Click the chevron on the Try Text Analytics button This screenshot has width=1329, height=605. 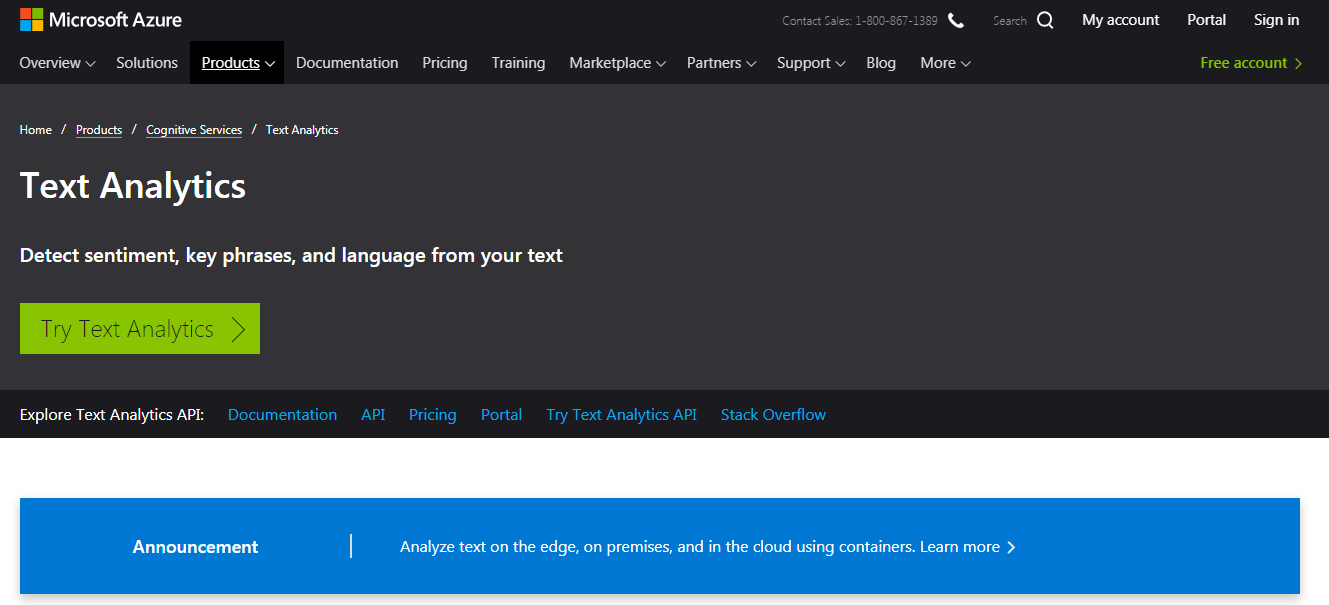(238, 329)
